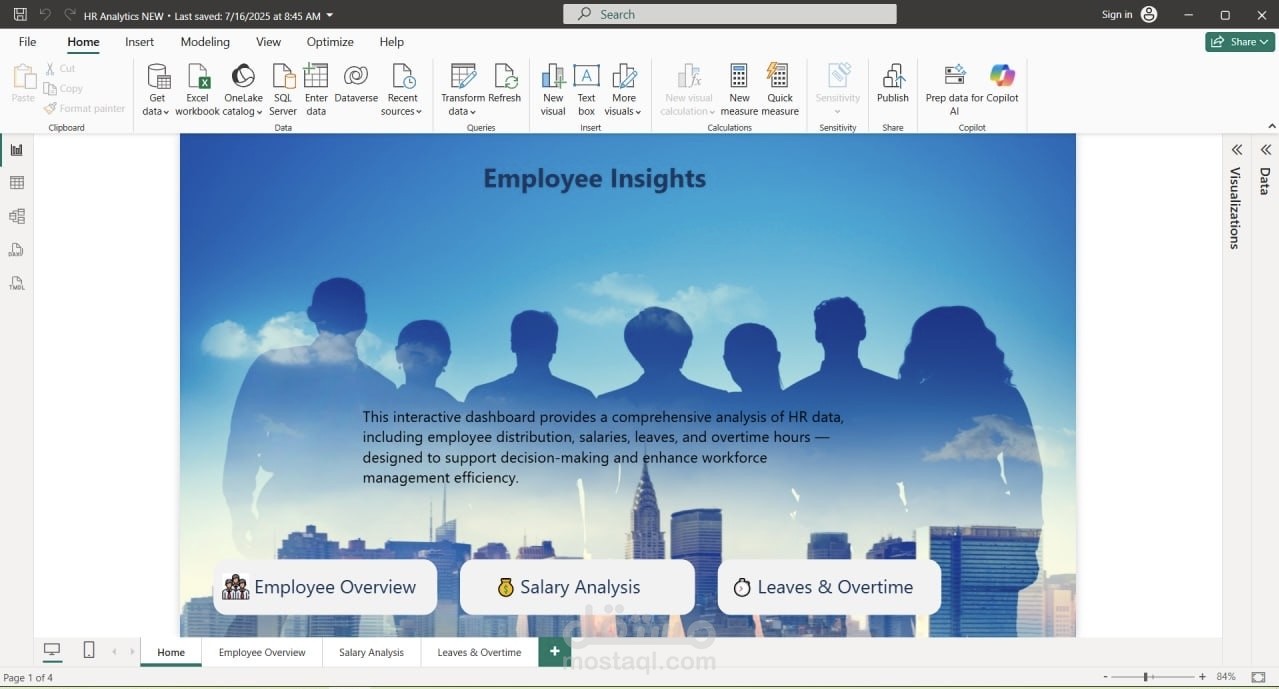
Task: Click the Sign in link
Action: pyautogui.click(x=1117, y=15)
